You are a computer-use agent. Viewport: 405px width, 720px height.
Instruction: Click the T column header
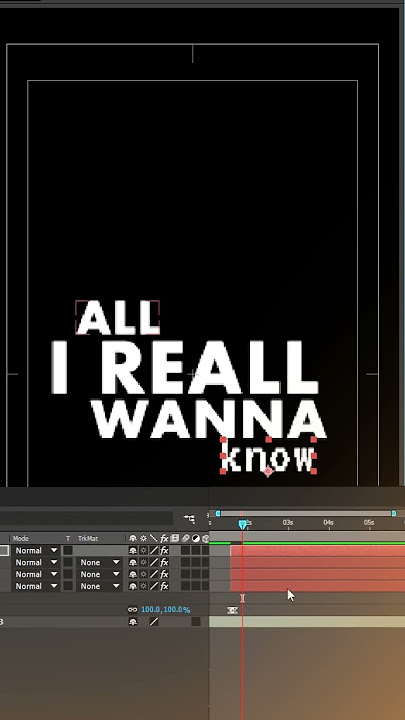[68, 538]
